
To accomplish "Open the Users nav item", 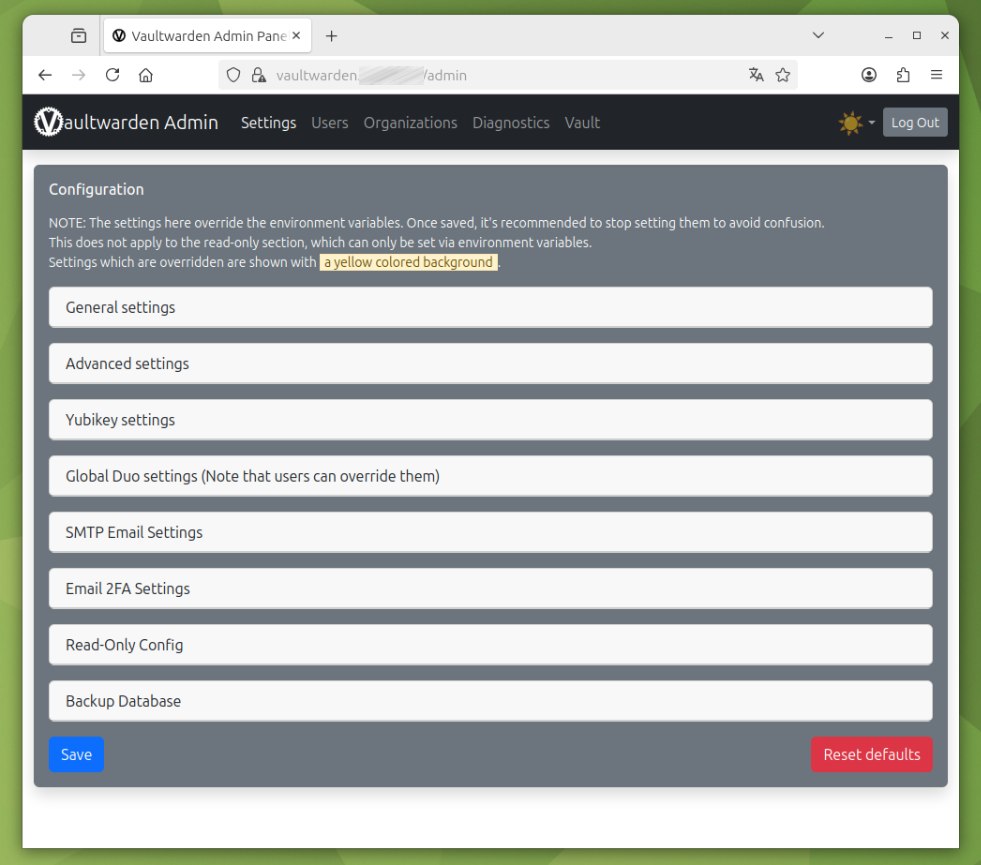I will click(x=330, y=123).
